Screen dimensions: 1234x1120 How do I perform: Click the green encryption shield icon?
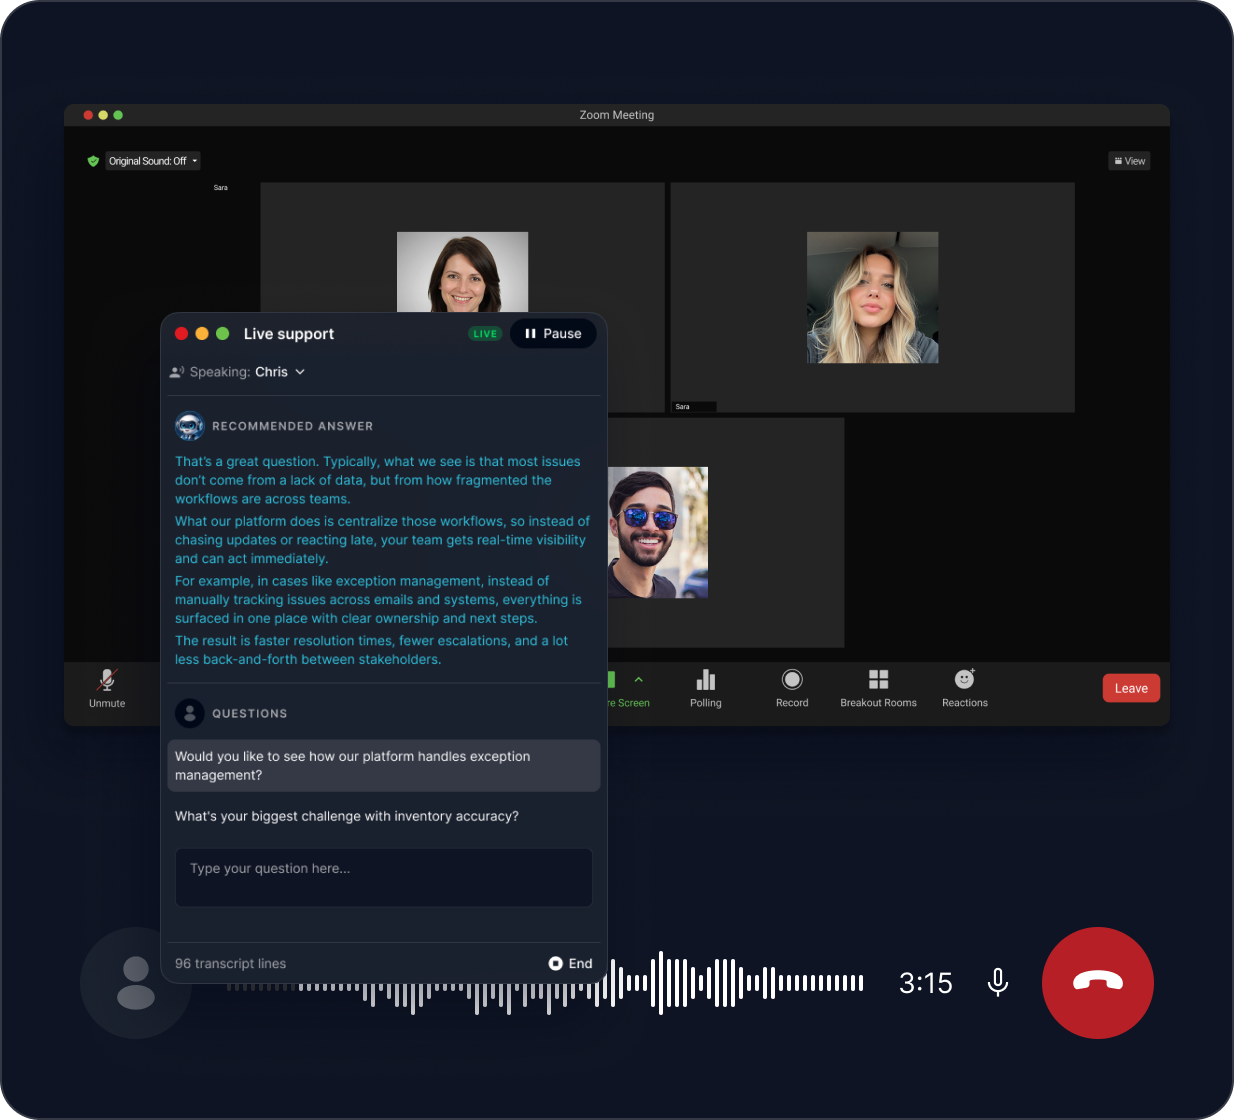[93, 161]
